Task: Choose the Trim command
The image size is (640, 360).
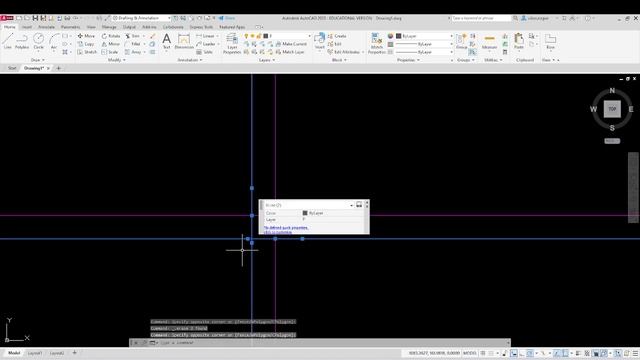Action: (133, 36)
